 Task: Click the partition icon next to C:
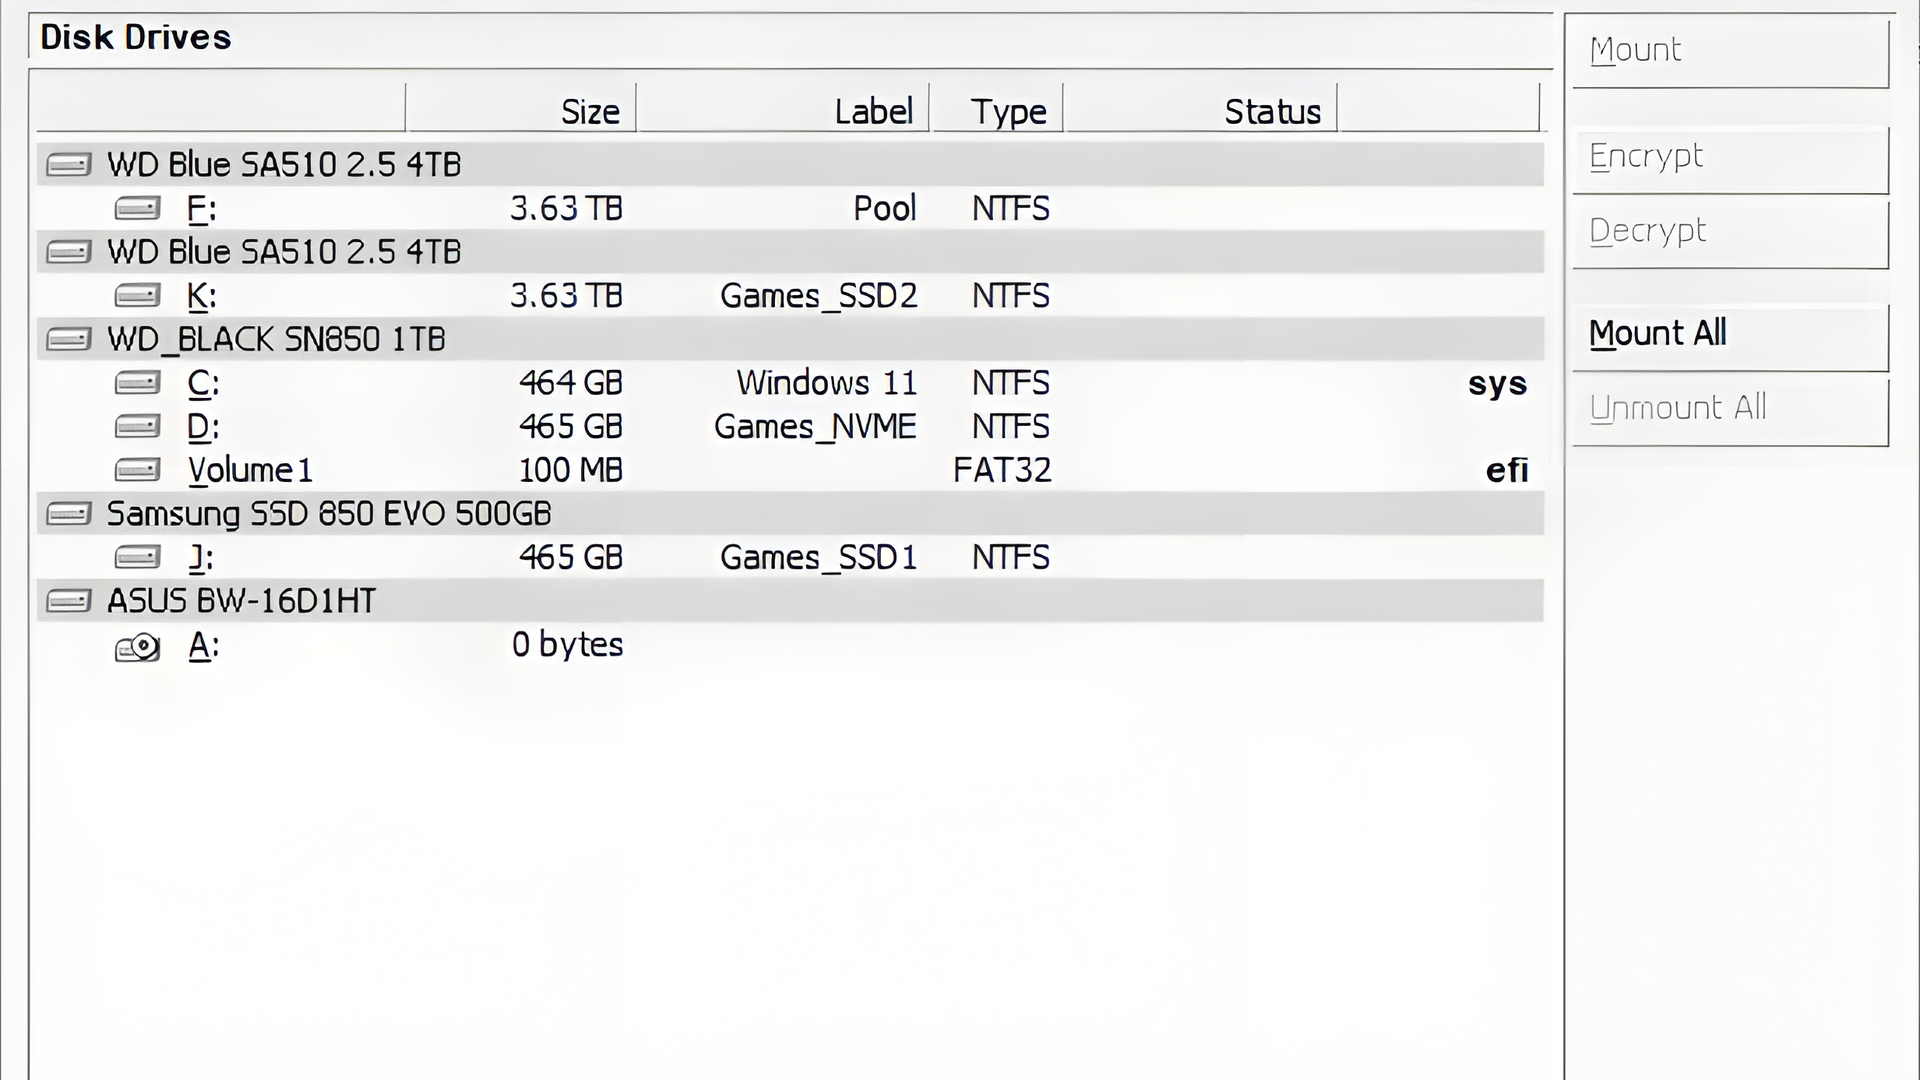coord(137,383)
